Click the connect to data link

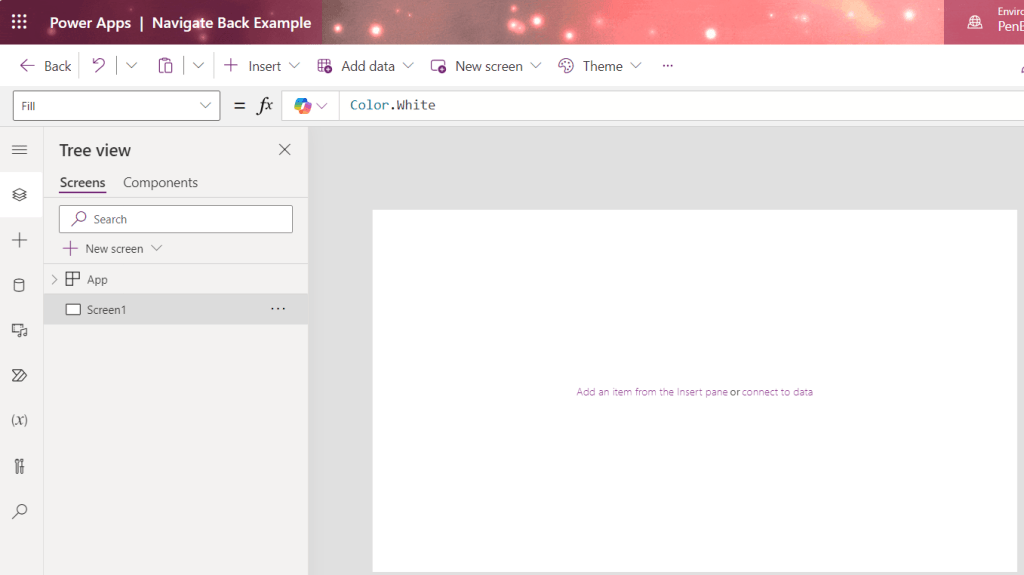click(x=777, y=392)
